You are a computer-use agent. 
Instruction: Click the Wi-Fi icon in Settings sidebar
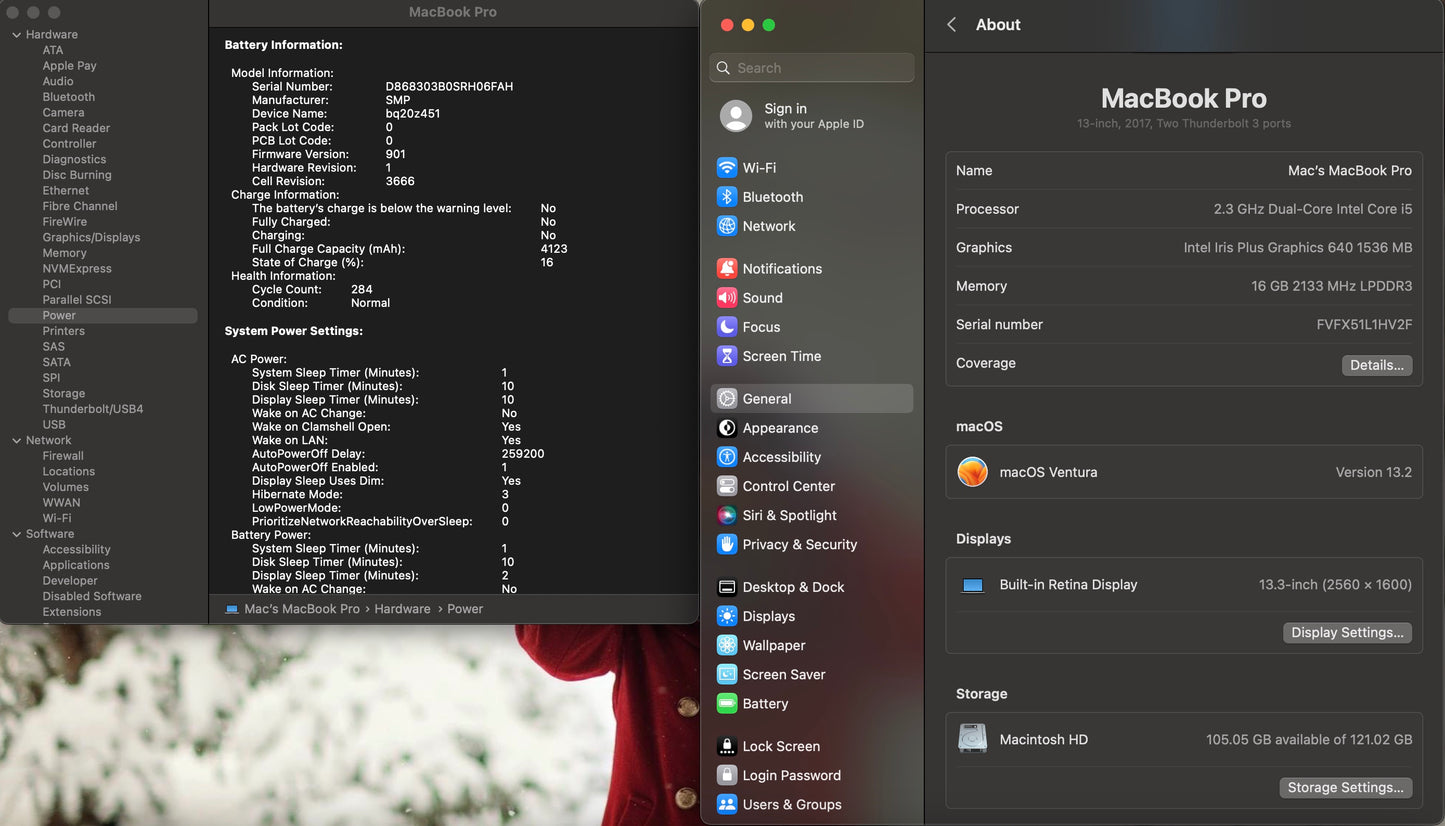click(x=727, y=168)
